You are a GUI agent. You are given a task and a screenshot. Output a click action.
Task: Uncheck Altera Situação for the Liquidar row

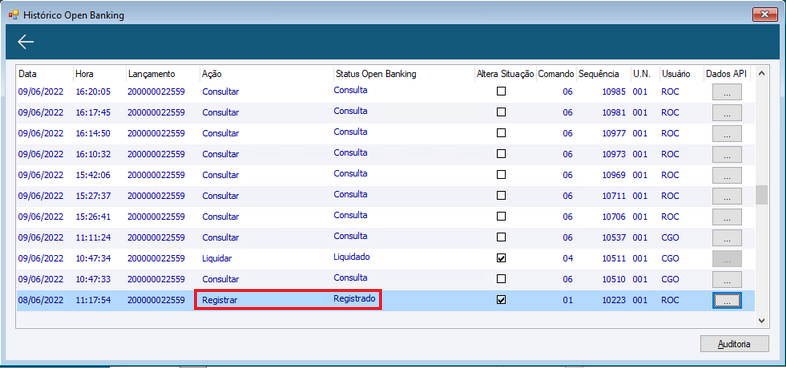[501, 258]
